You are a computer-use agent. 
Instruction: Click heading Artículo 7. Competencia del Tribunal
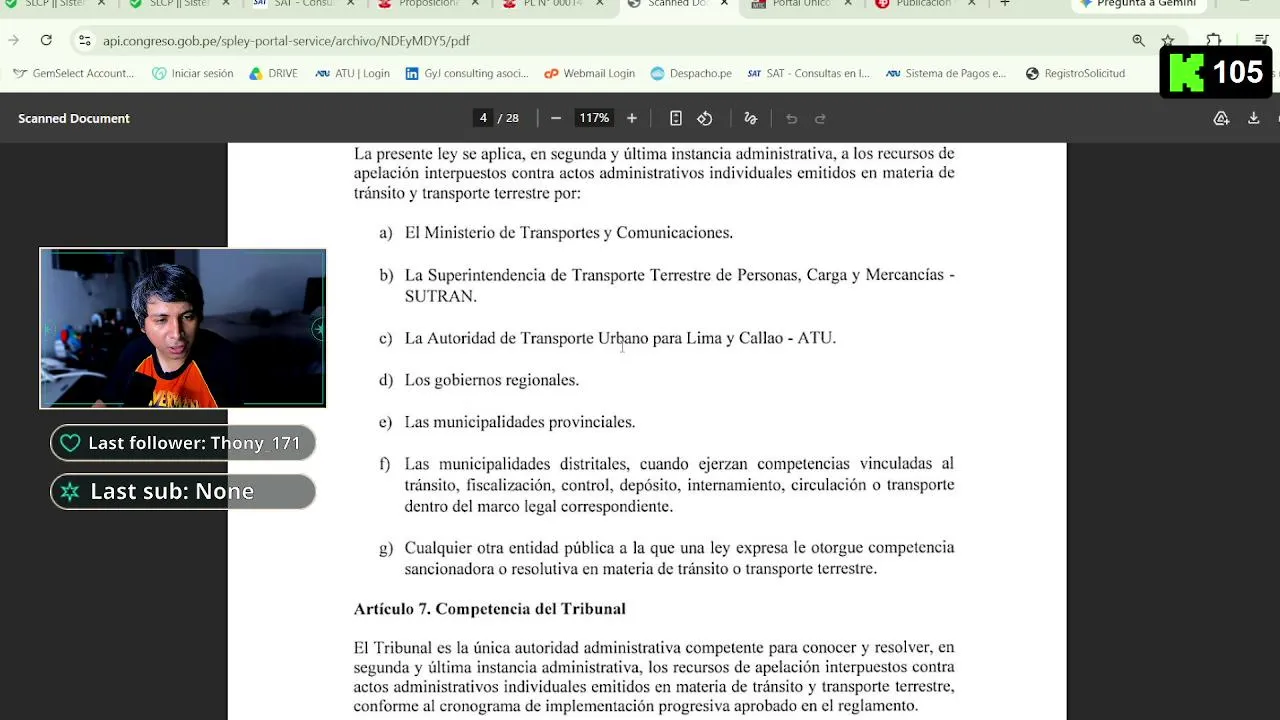pyautogui.click(x=489, y=609)
